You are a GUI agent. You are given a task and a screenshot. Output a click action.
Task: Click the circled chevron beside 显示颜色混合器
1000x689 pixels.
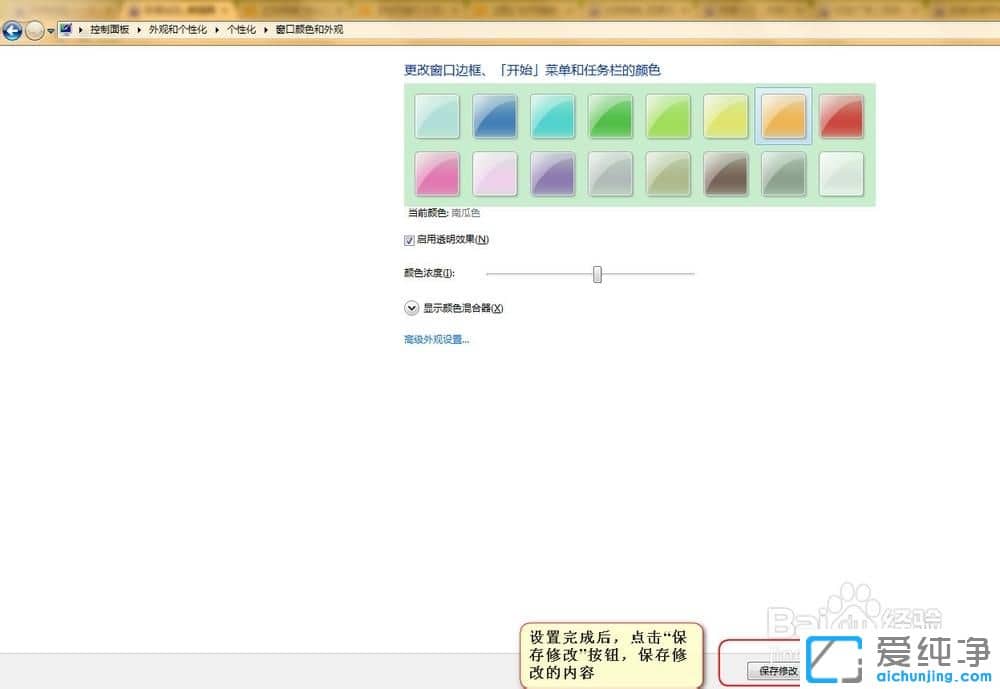[x=410, y=307]
